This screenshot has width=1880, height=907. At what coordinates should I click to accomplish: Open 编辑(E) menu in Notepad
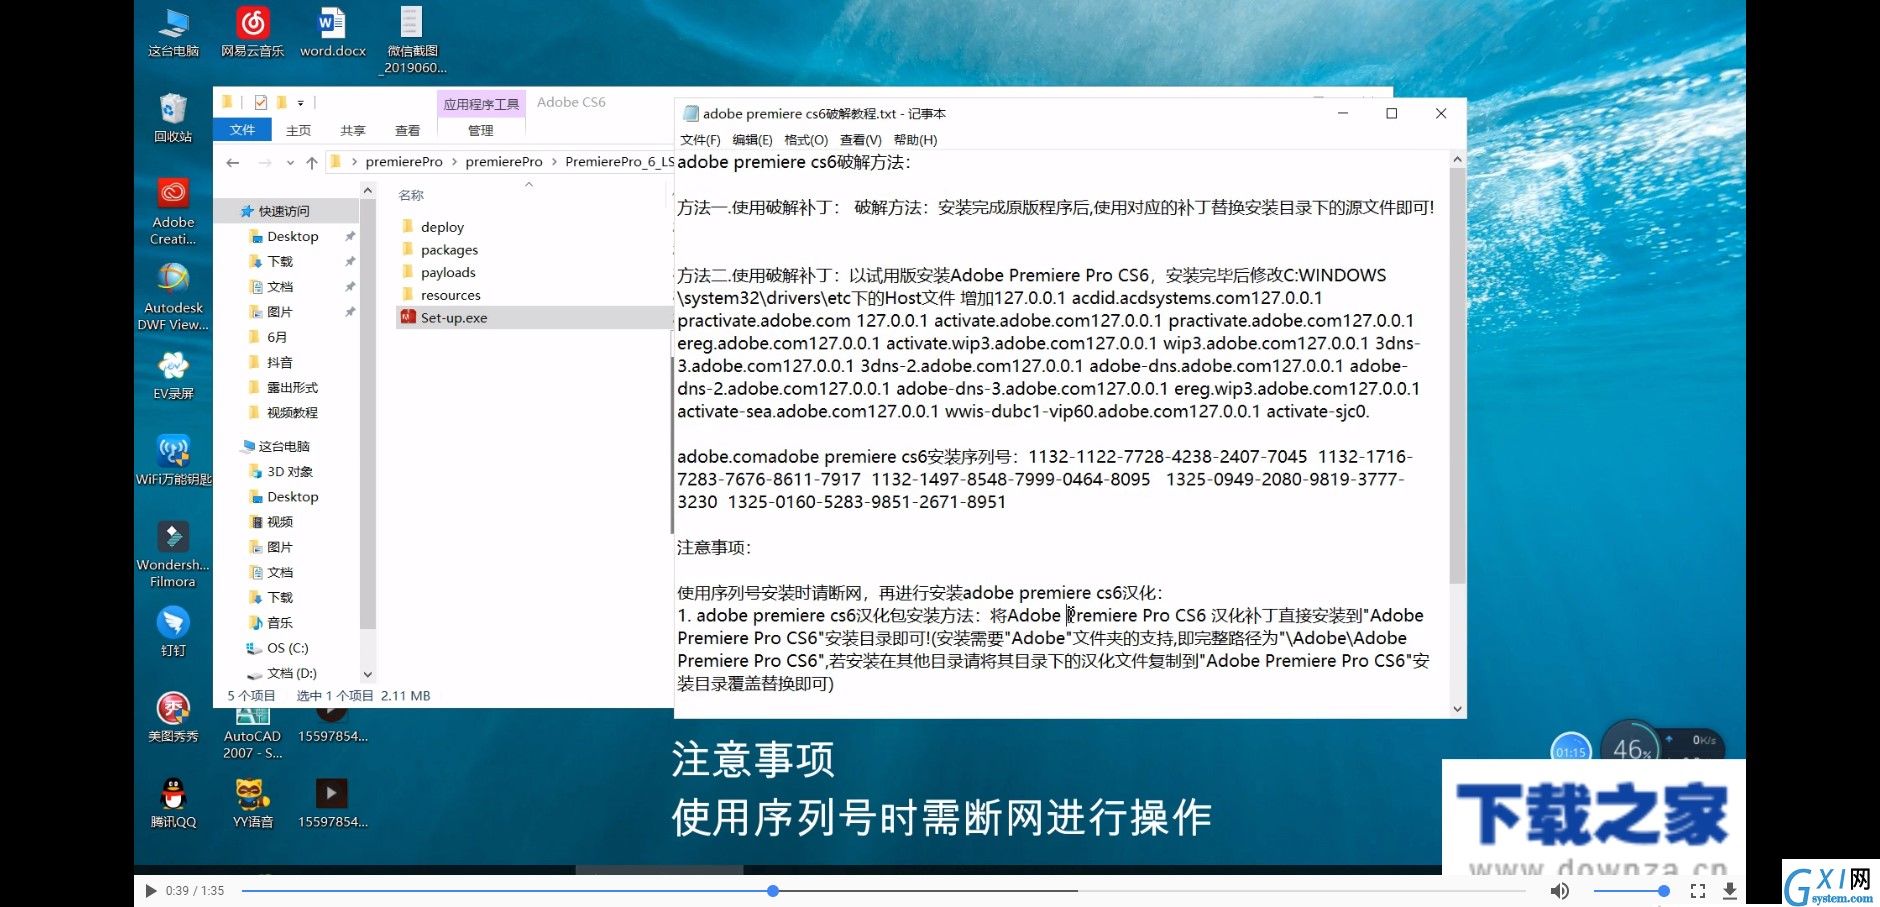point(752,140)
